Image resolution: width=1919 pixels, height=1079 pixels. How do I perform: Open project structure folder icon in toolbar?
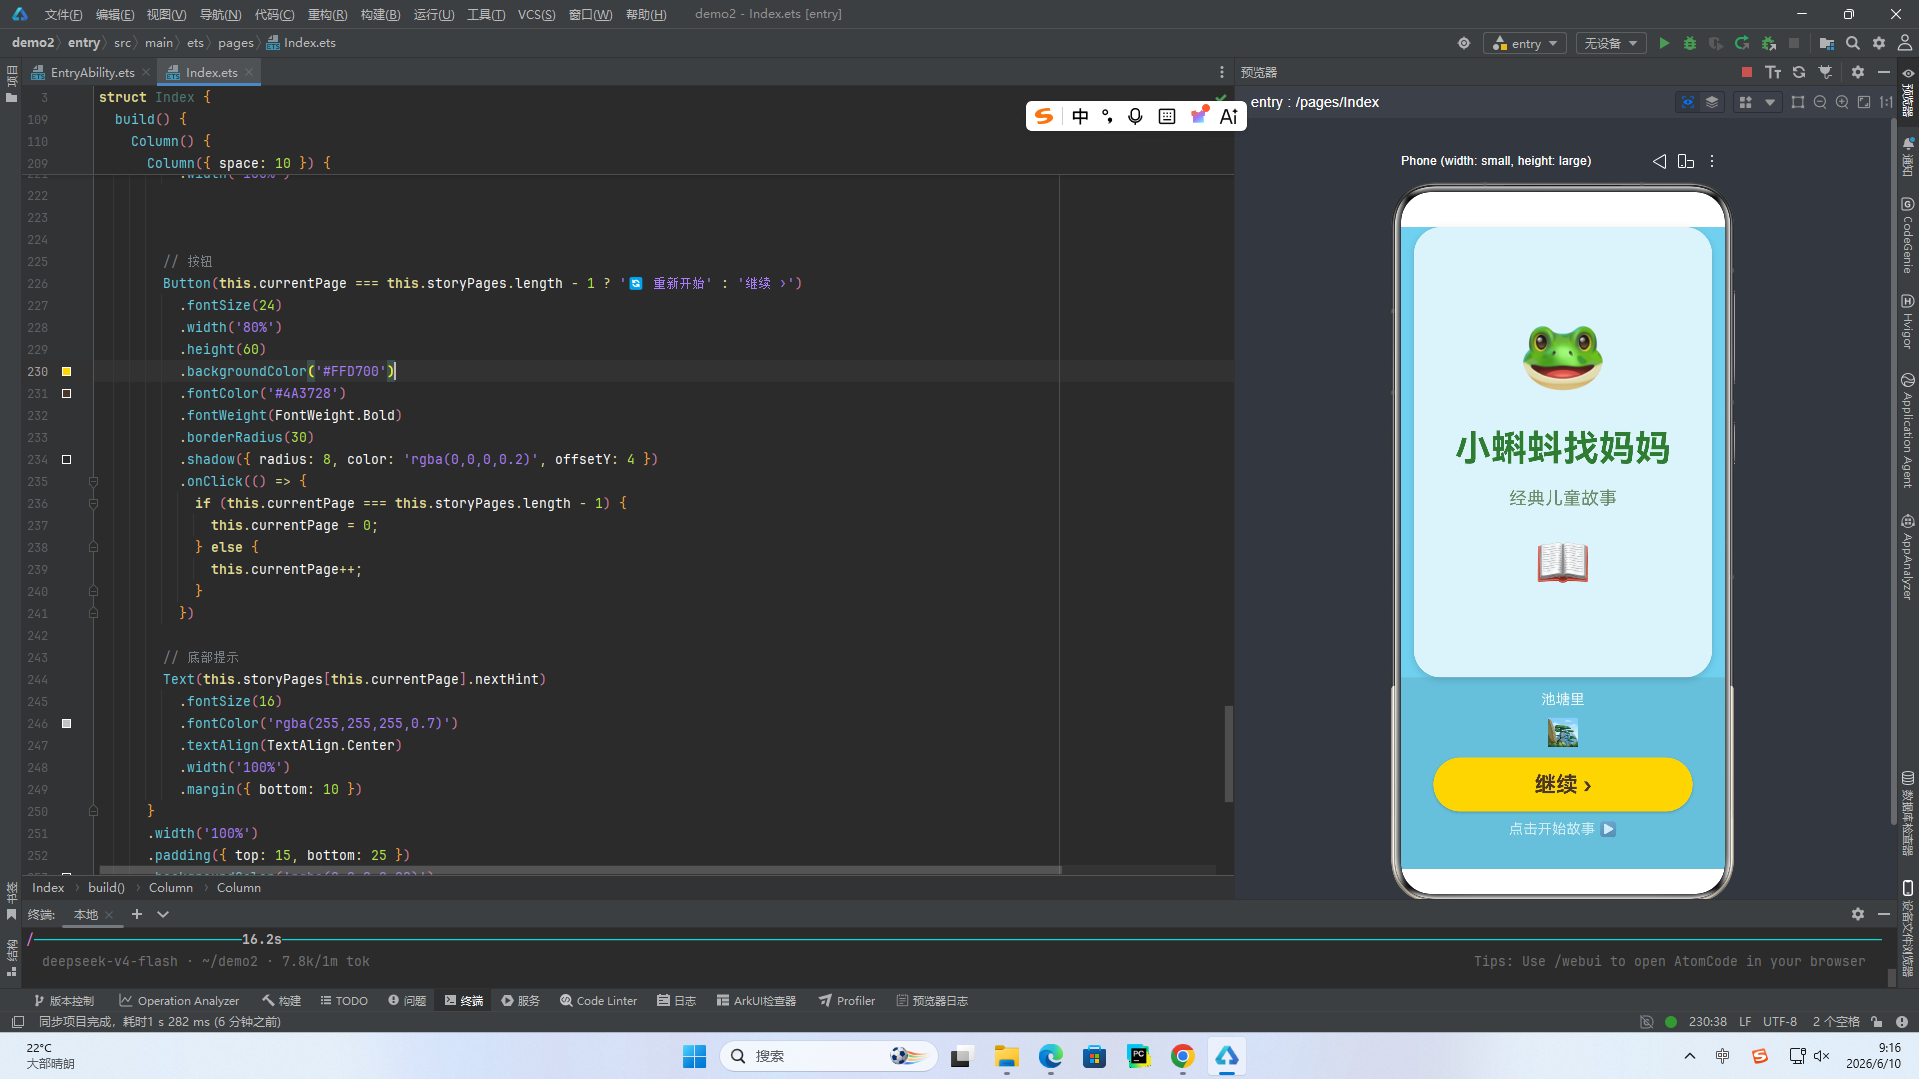[1827, 43]
